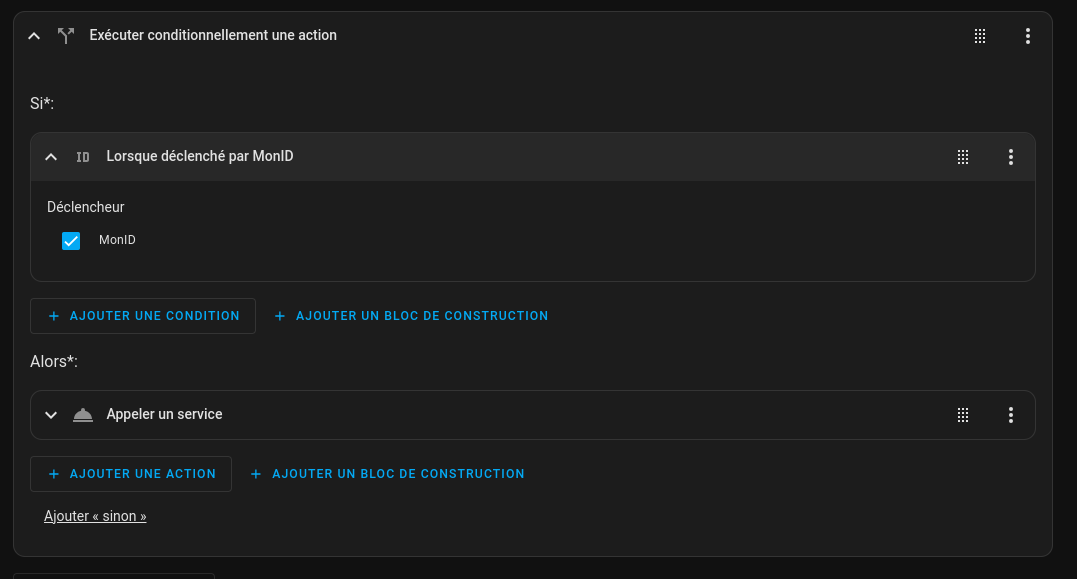Viewport: 1077px width, 579px height.
Task: Grab the drag handle of conditional action block
Action: (x=980, y=36)
